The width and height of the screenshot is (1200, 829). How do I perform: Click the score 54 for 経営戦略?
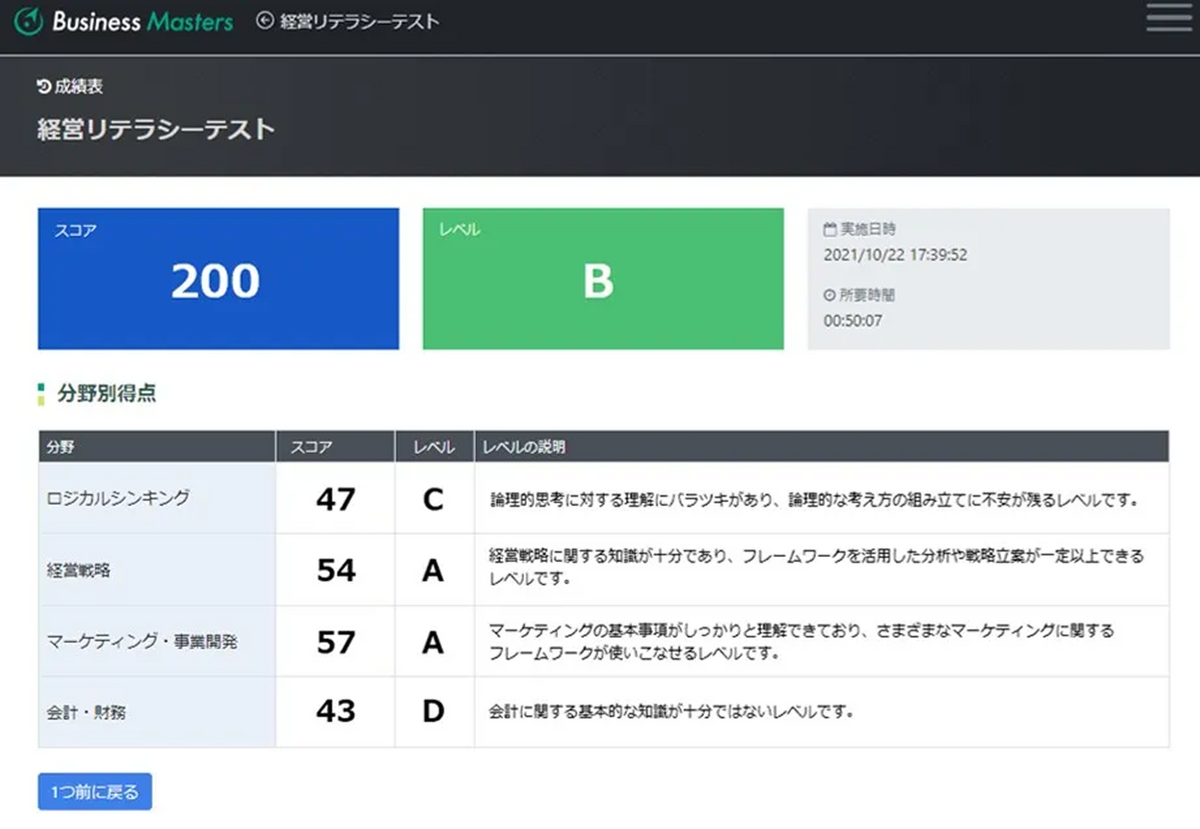click(x=335, y=570)
